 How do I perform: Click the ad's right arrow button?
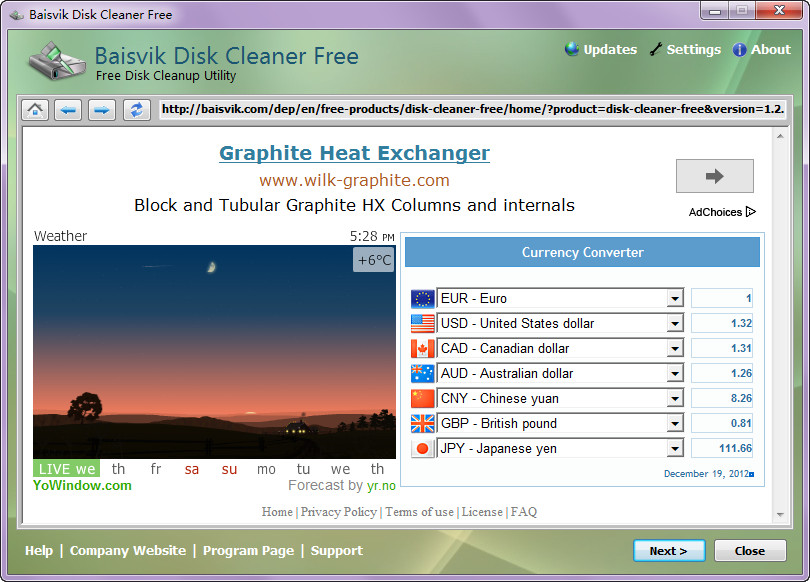[714, 176]
